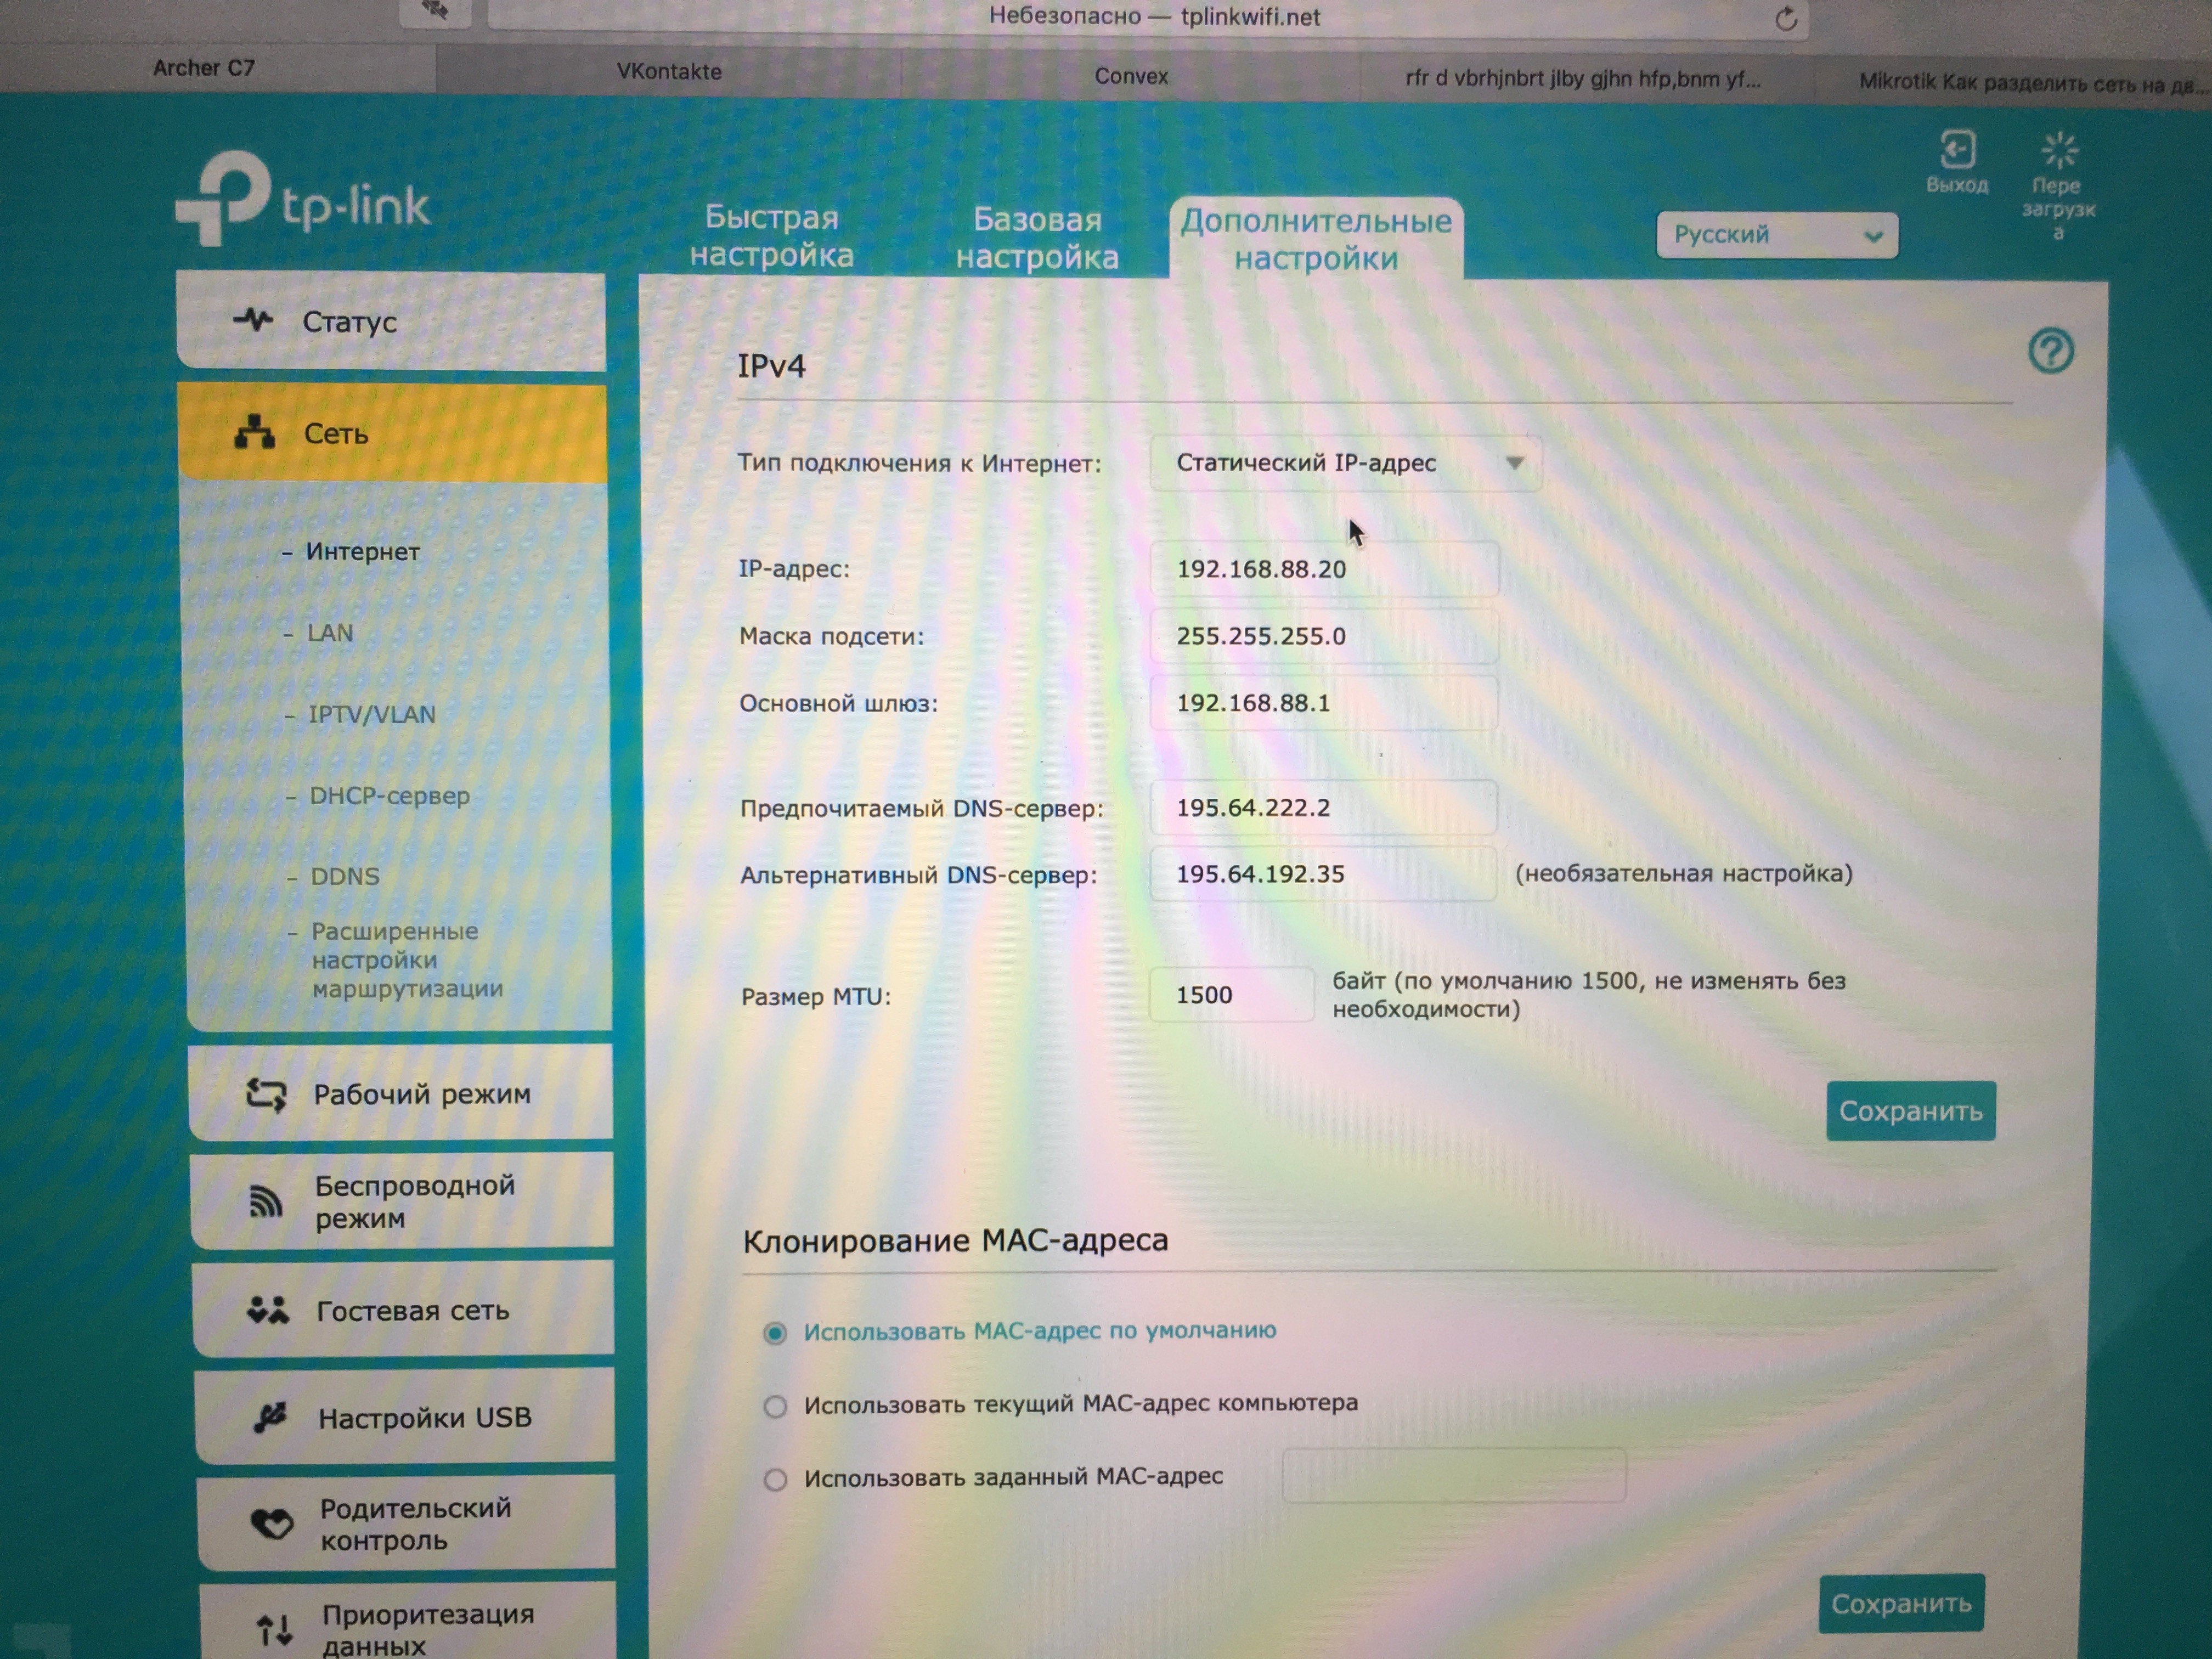Image resolution: width=2212 pixels, height=1659 pixels.
Task: Select default MAC address radio option
Action: 775,1333
